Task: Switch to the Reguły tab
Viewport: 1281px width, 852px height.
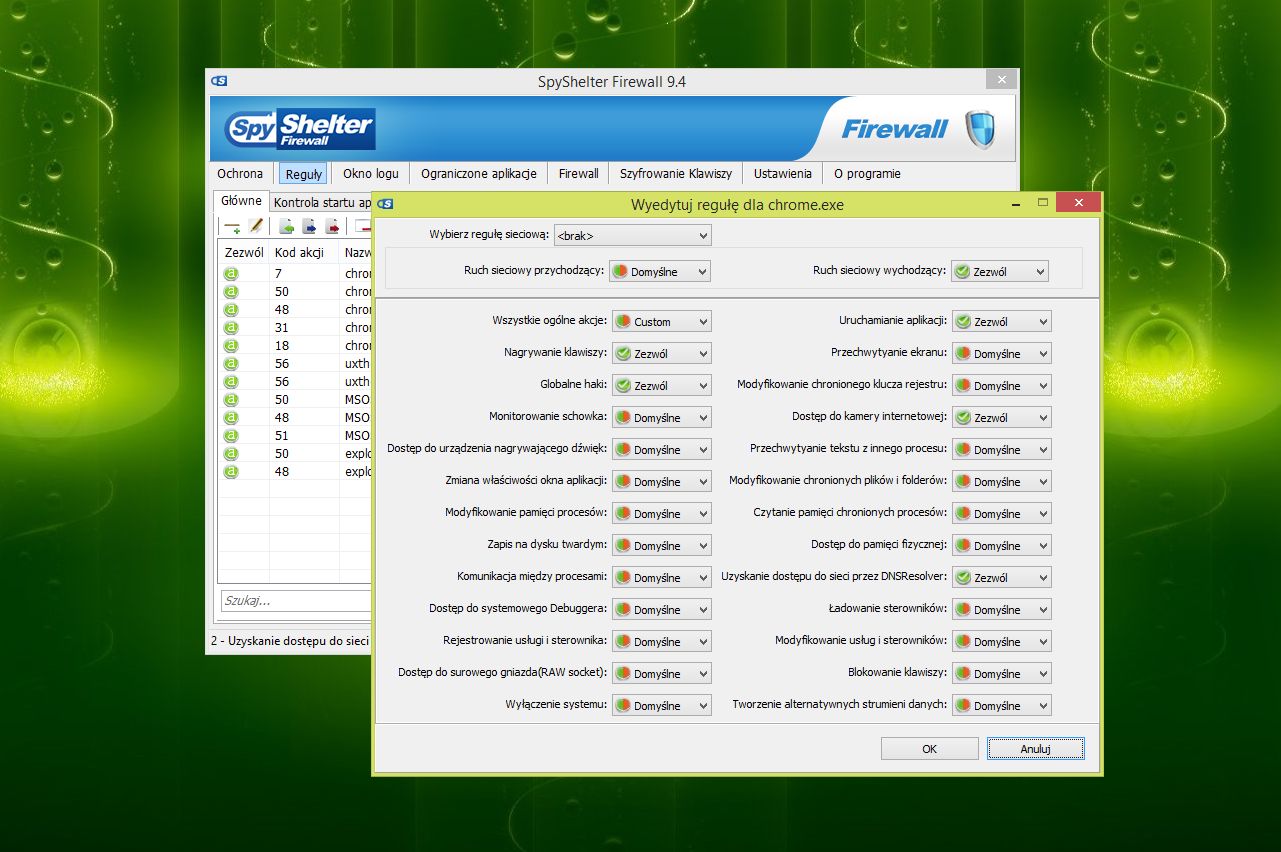Action: point(304,174)
